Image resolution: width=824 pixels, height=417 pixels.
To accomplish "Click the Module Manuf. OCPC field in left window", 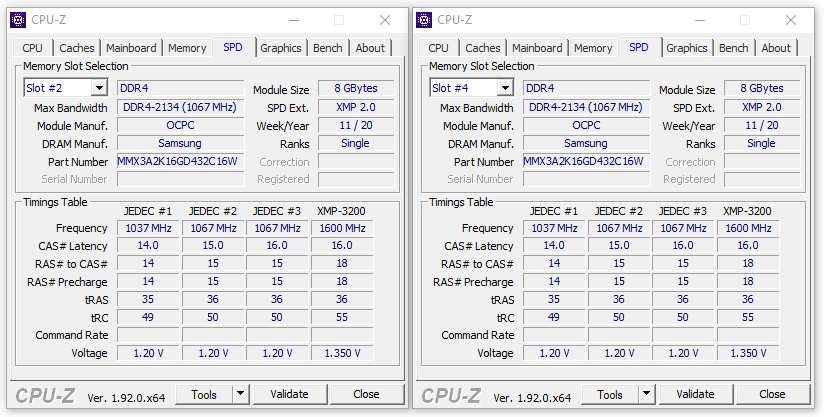I will tap(180, 126).
